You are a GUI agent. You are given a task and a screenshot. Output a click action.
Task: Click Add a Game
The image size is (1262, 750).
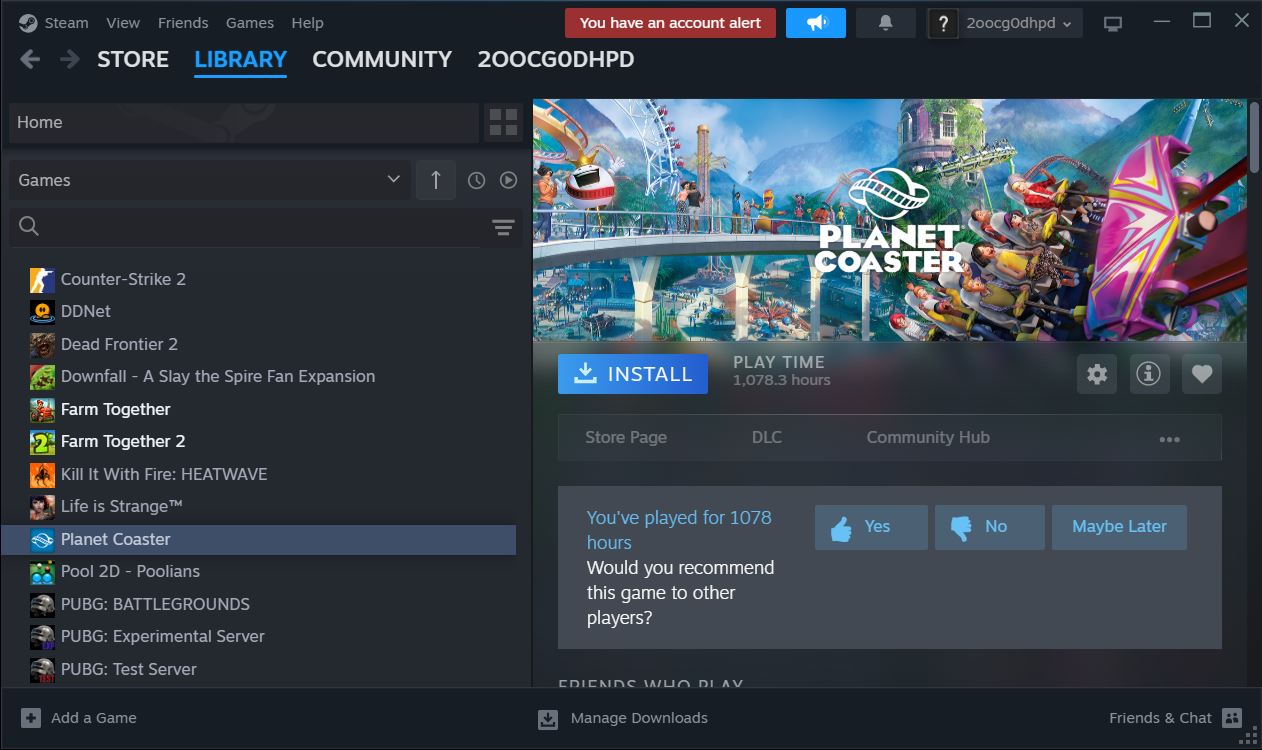click(x=79, y=718)
